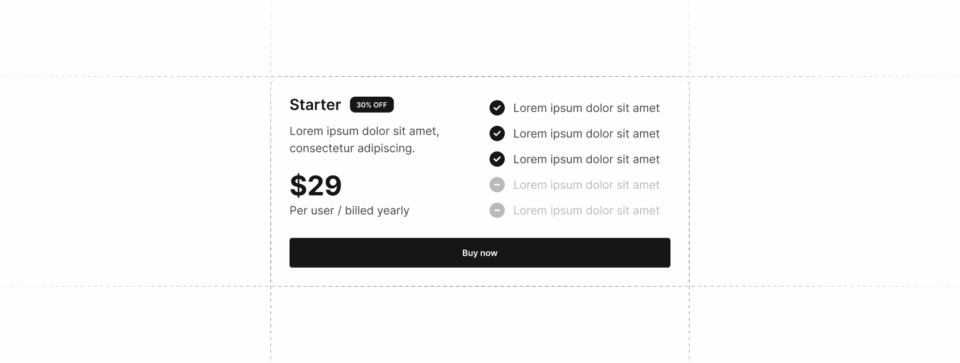Click the first included feature text line

tap(586, 108)
